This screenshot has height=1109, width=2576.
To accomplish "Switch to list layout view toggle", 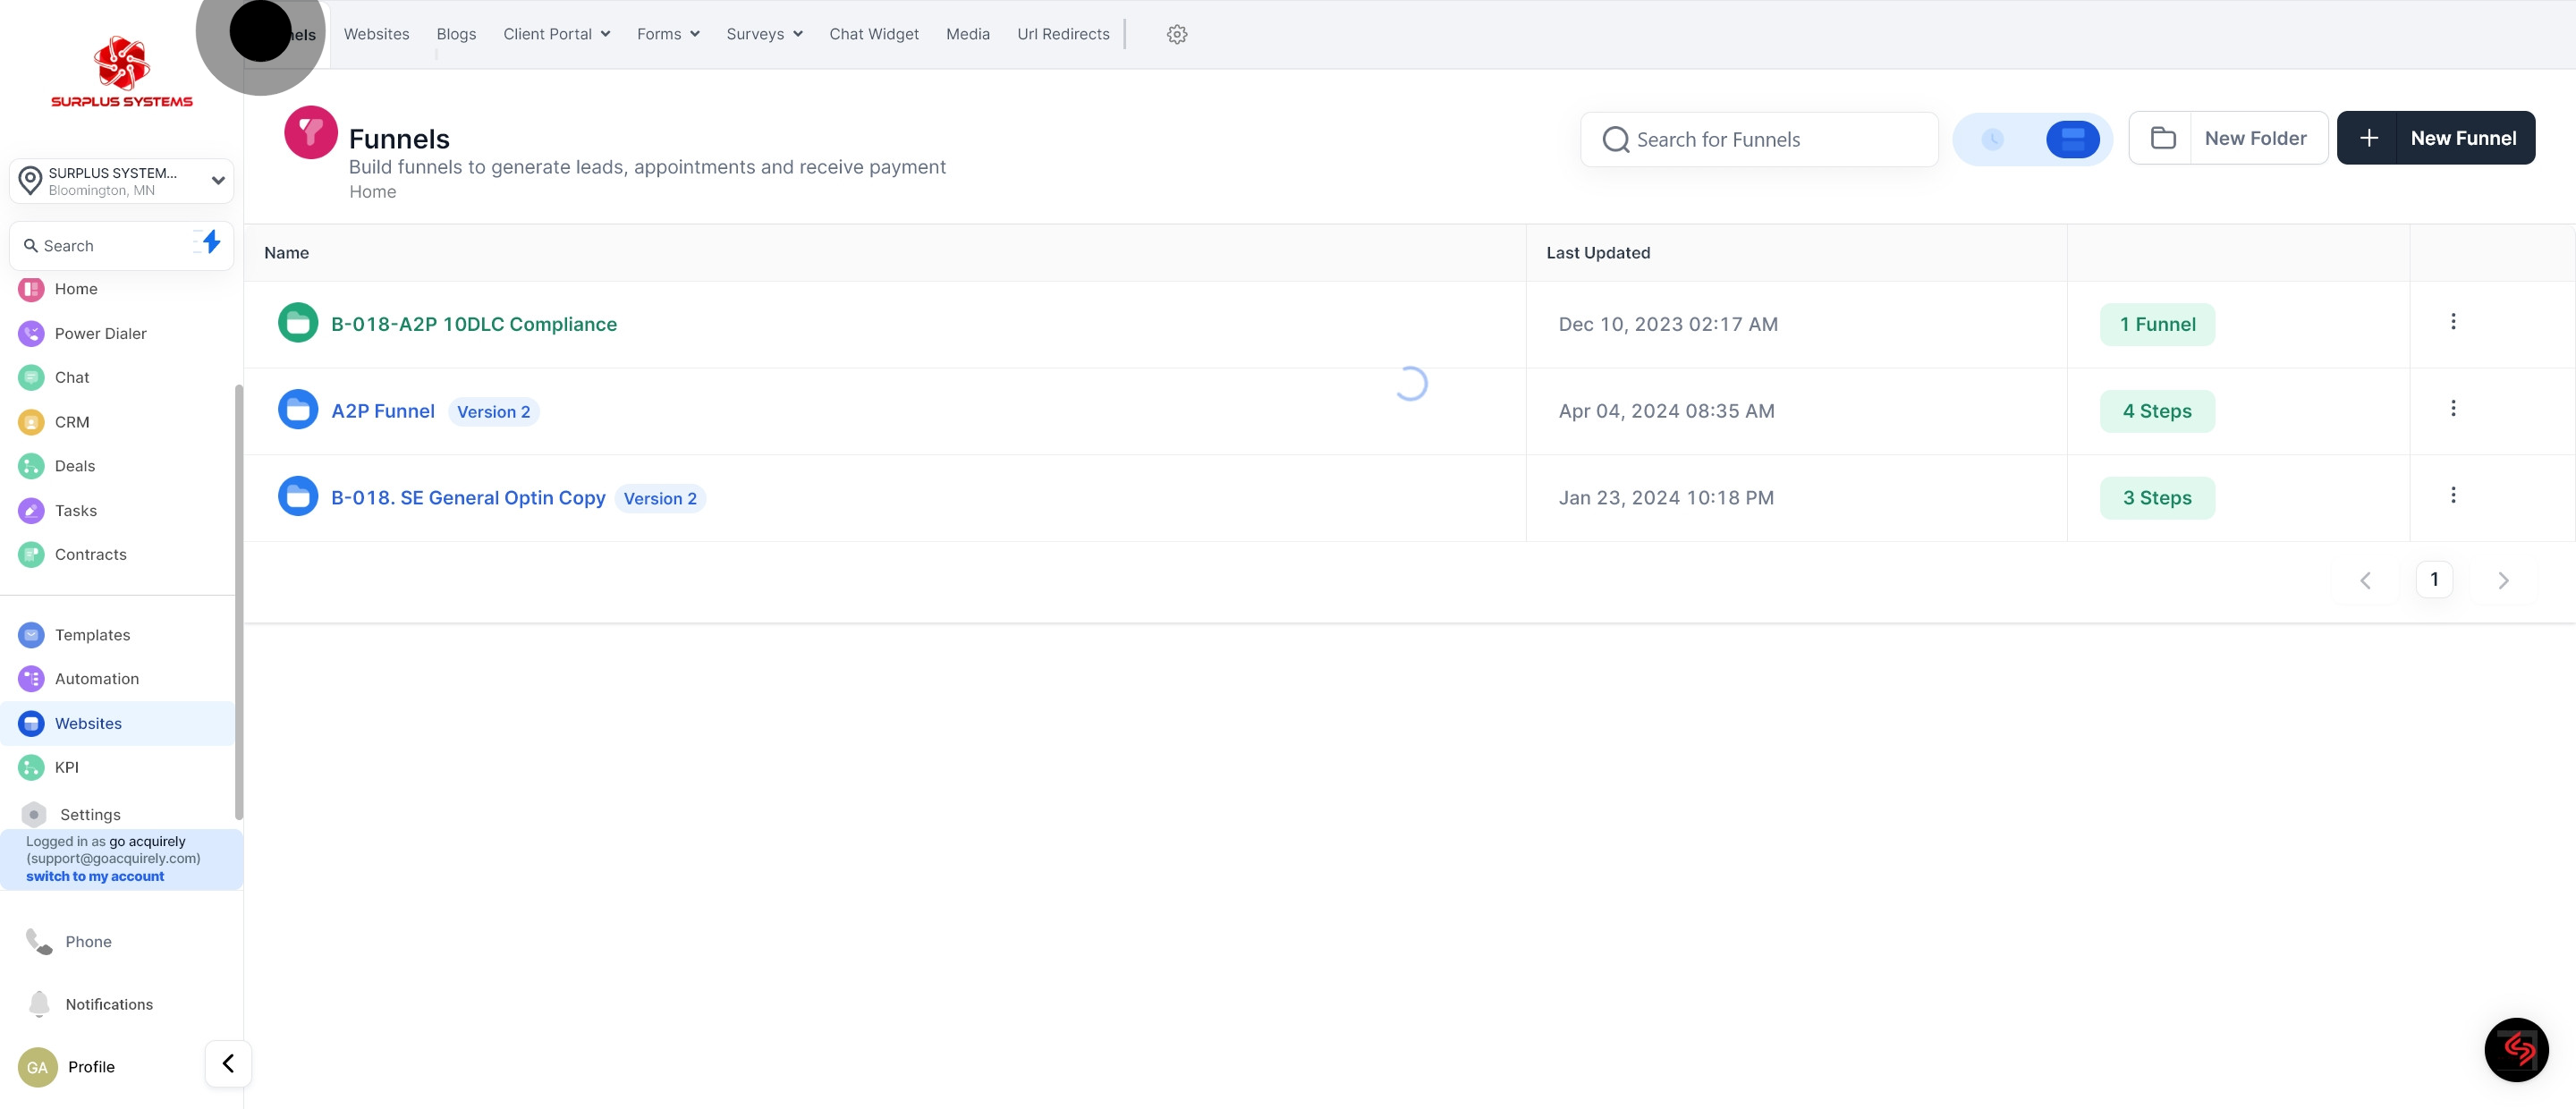I will click(2072, 139).
